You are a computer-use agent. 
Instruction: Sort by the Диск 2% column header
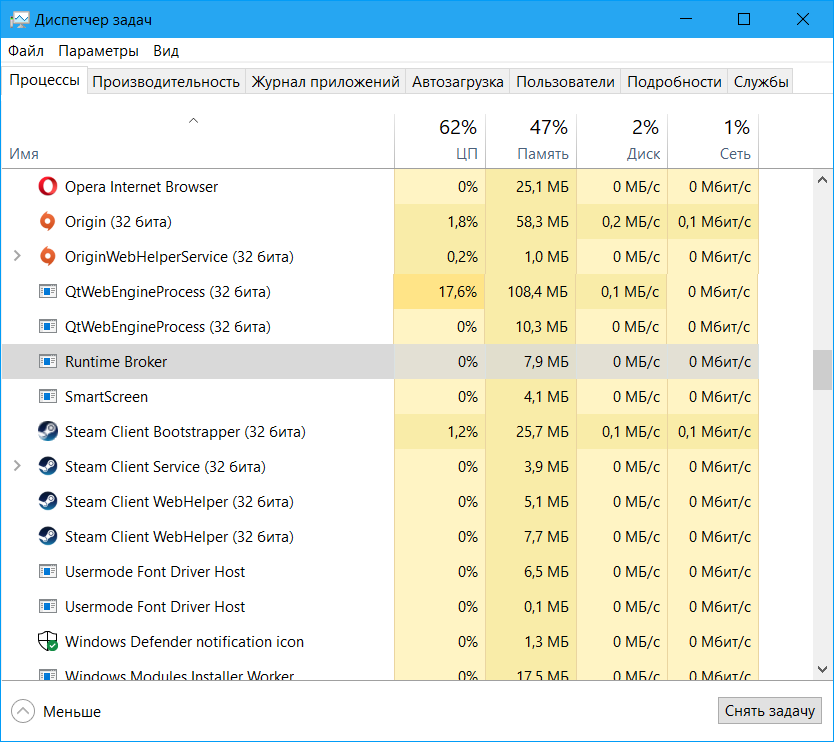pyautogui.click(x=622, y=141)
